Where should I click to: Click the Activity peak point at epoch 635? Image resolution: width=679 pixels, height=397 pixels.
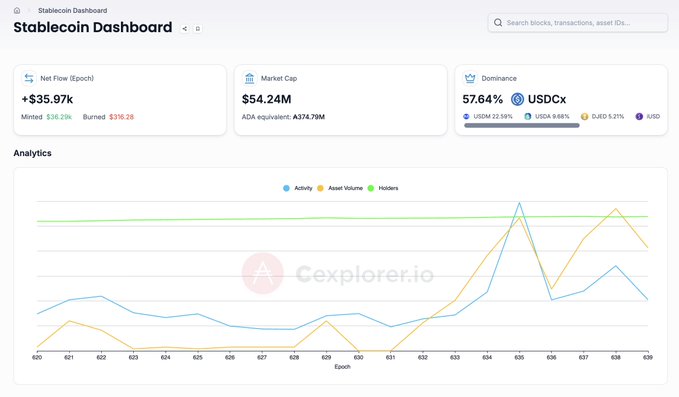pos(519,203)
